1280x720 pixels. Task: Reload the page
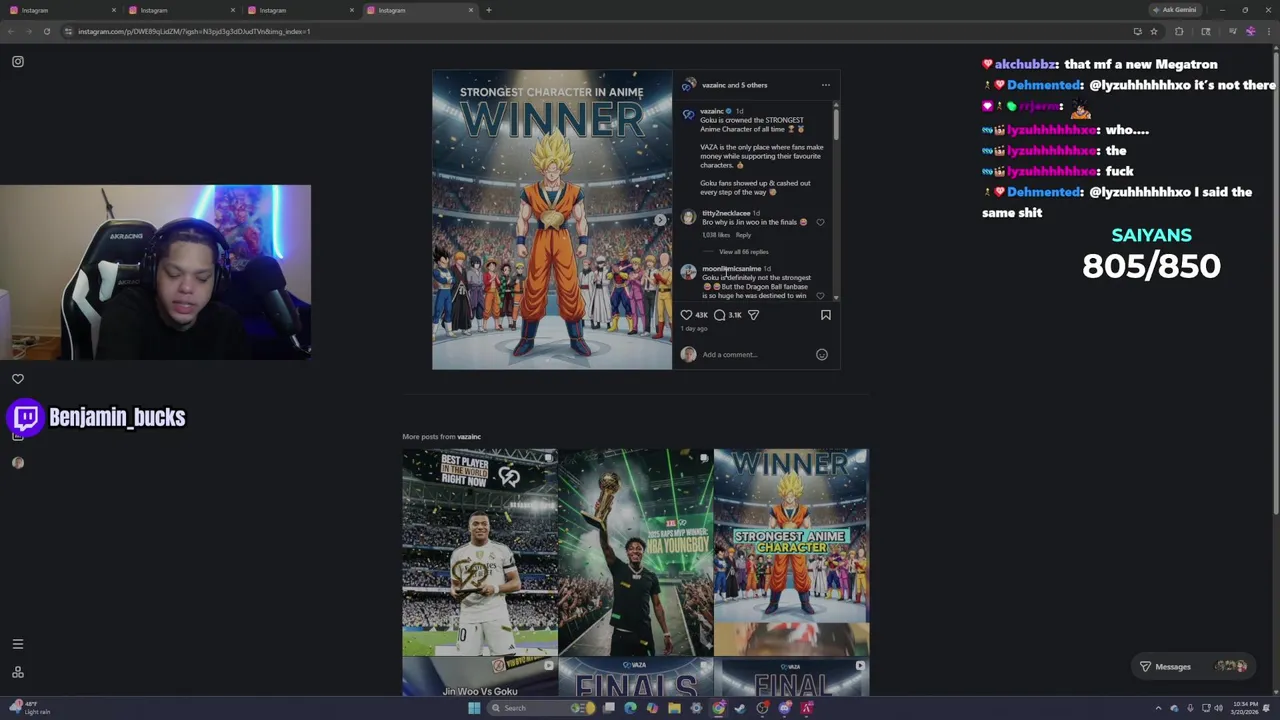(47, 31)
